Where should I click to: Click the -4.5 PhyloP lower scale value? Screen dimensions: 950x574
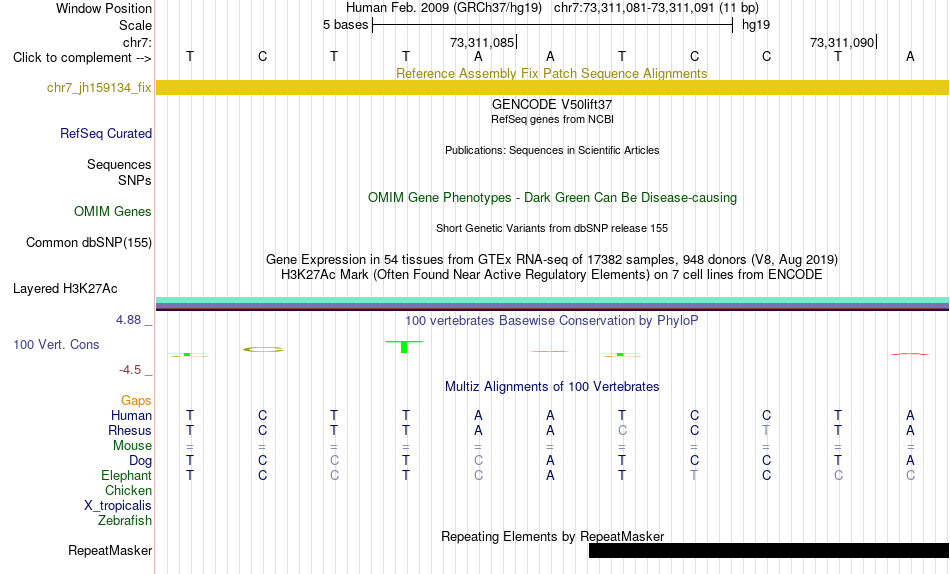click(130, 370)
